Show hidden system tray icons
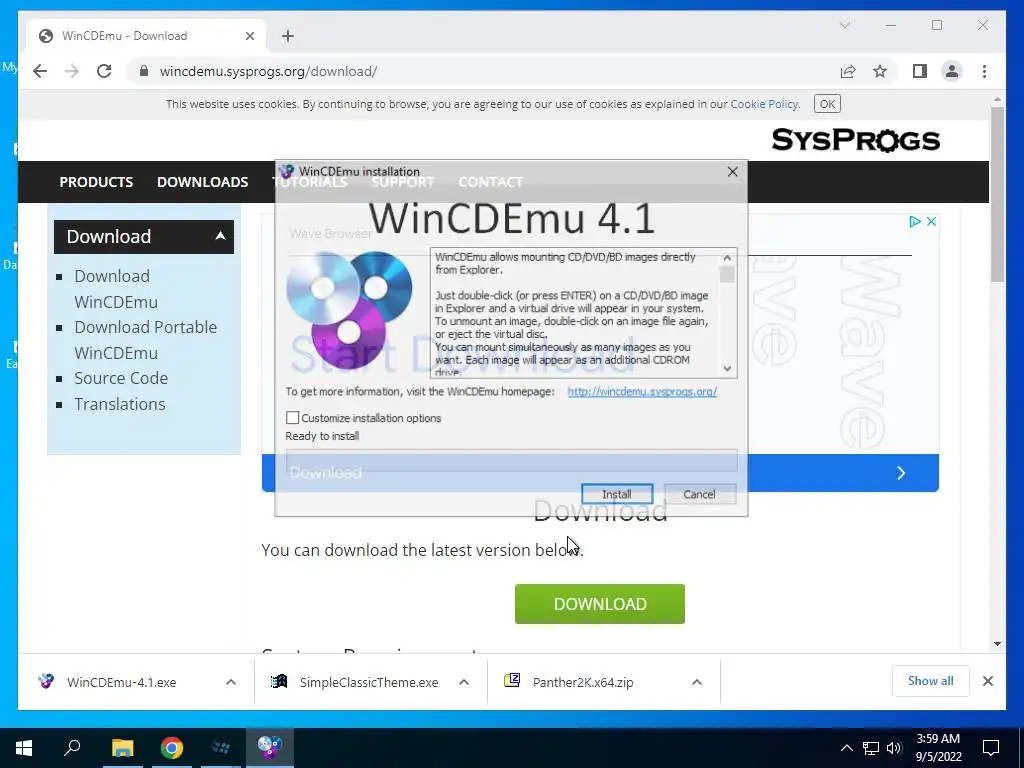This screenshot has height=768, width=1024. tap(846, 748)
